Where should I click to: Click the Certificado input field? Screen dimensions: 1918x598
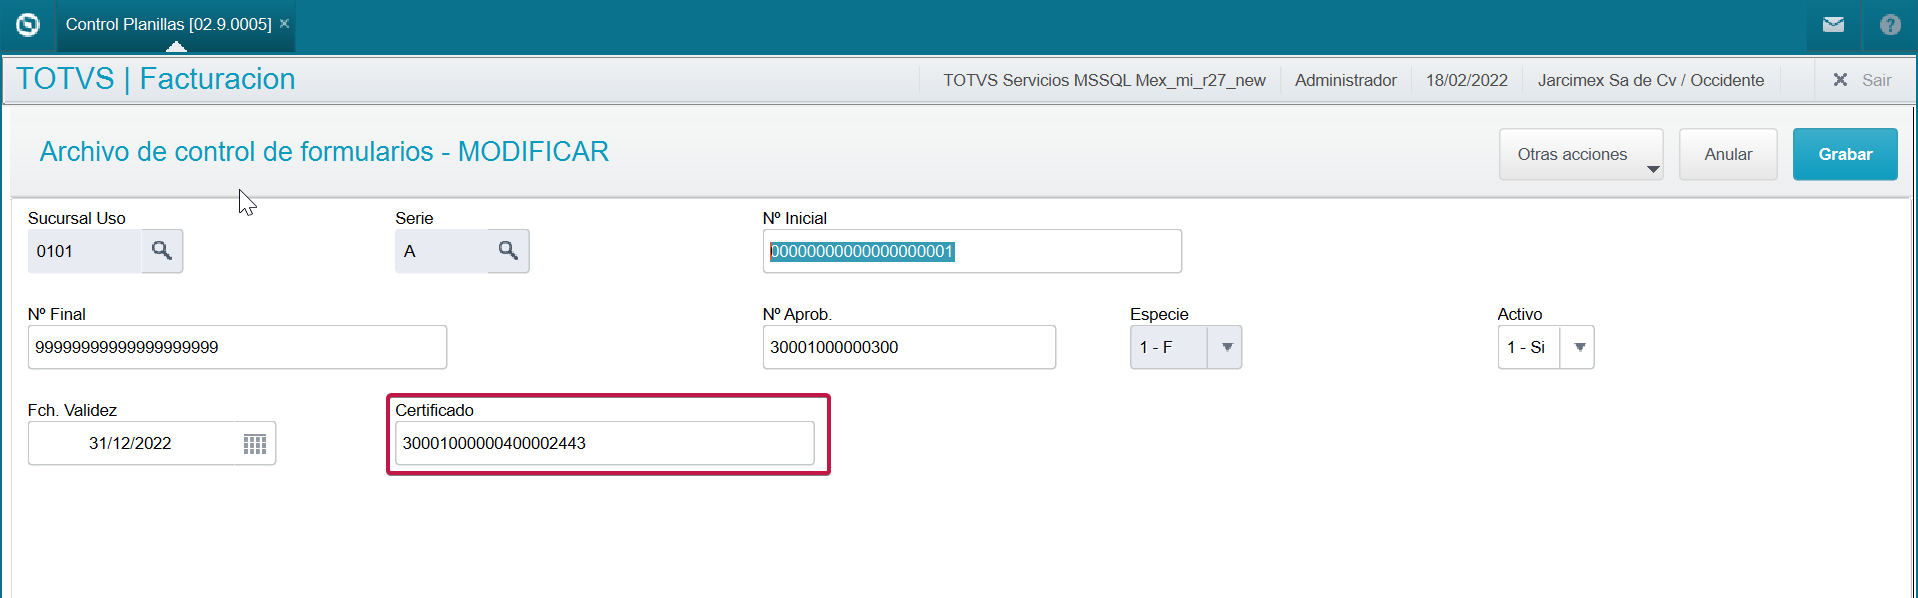click(605, 443)
